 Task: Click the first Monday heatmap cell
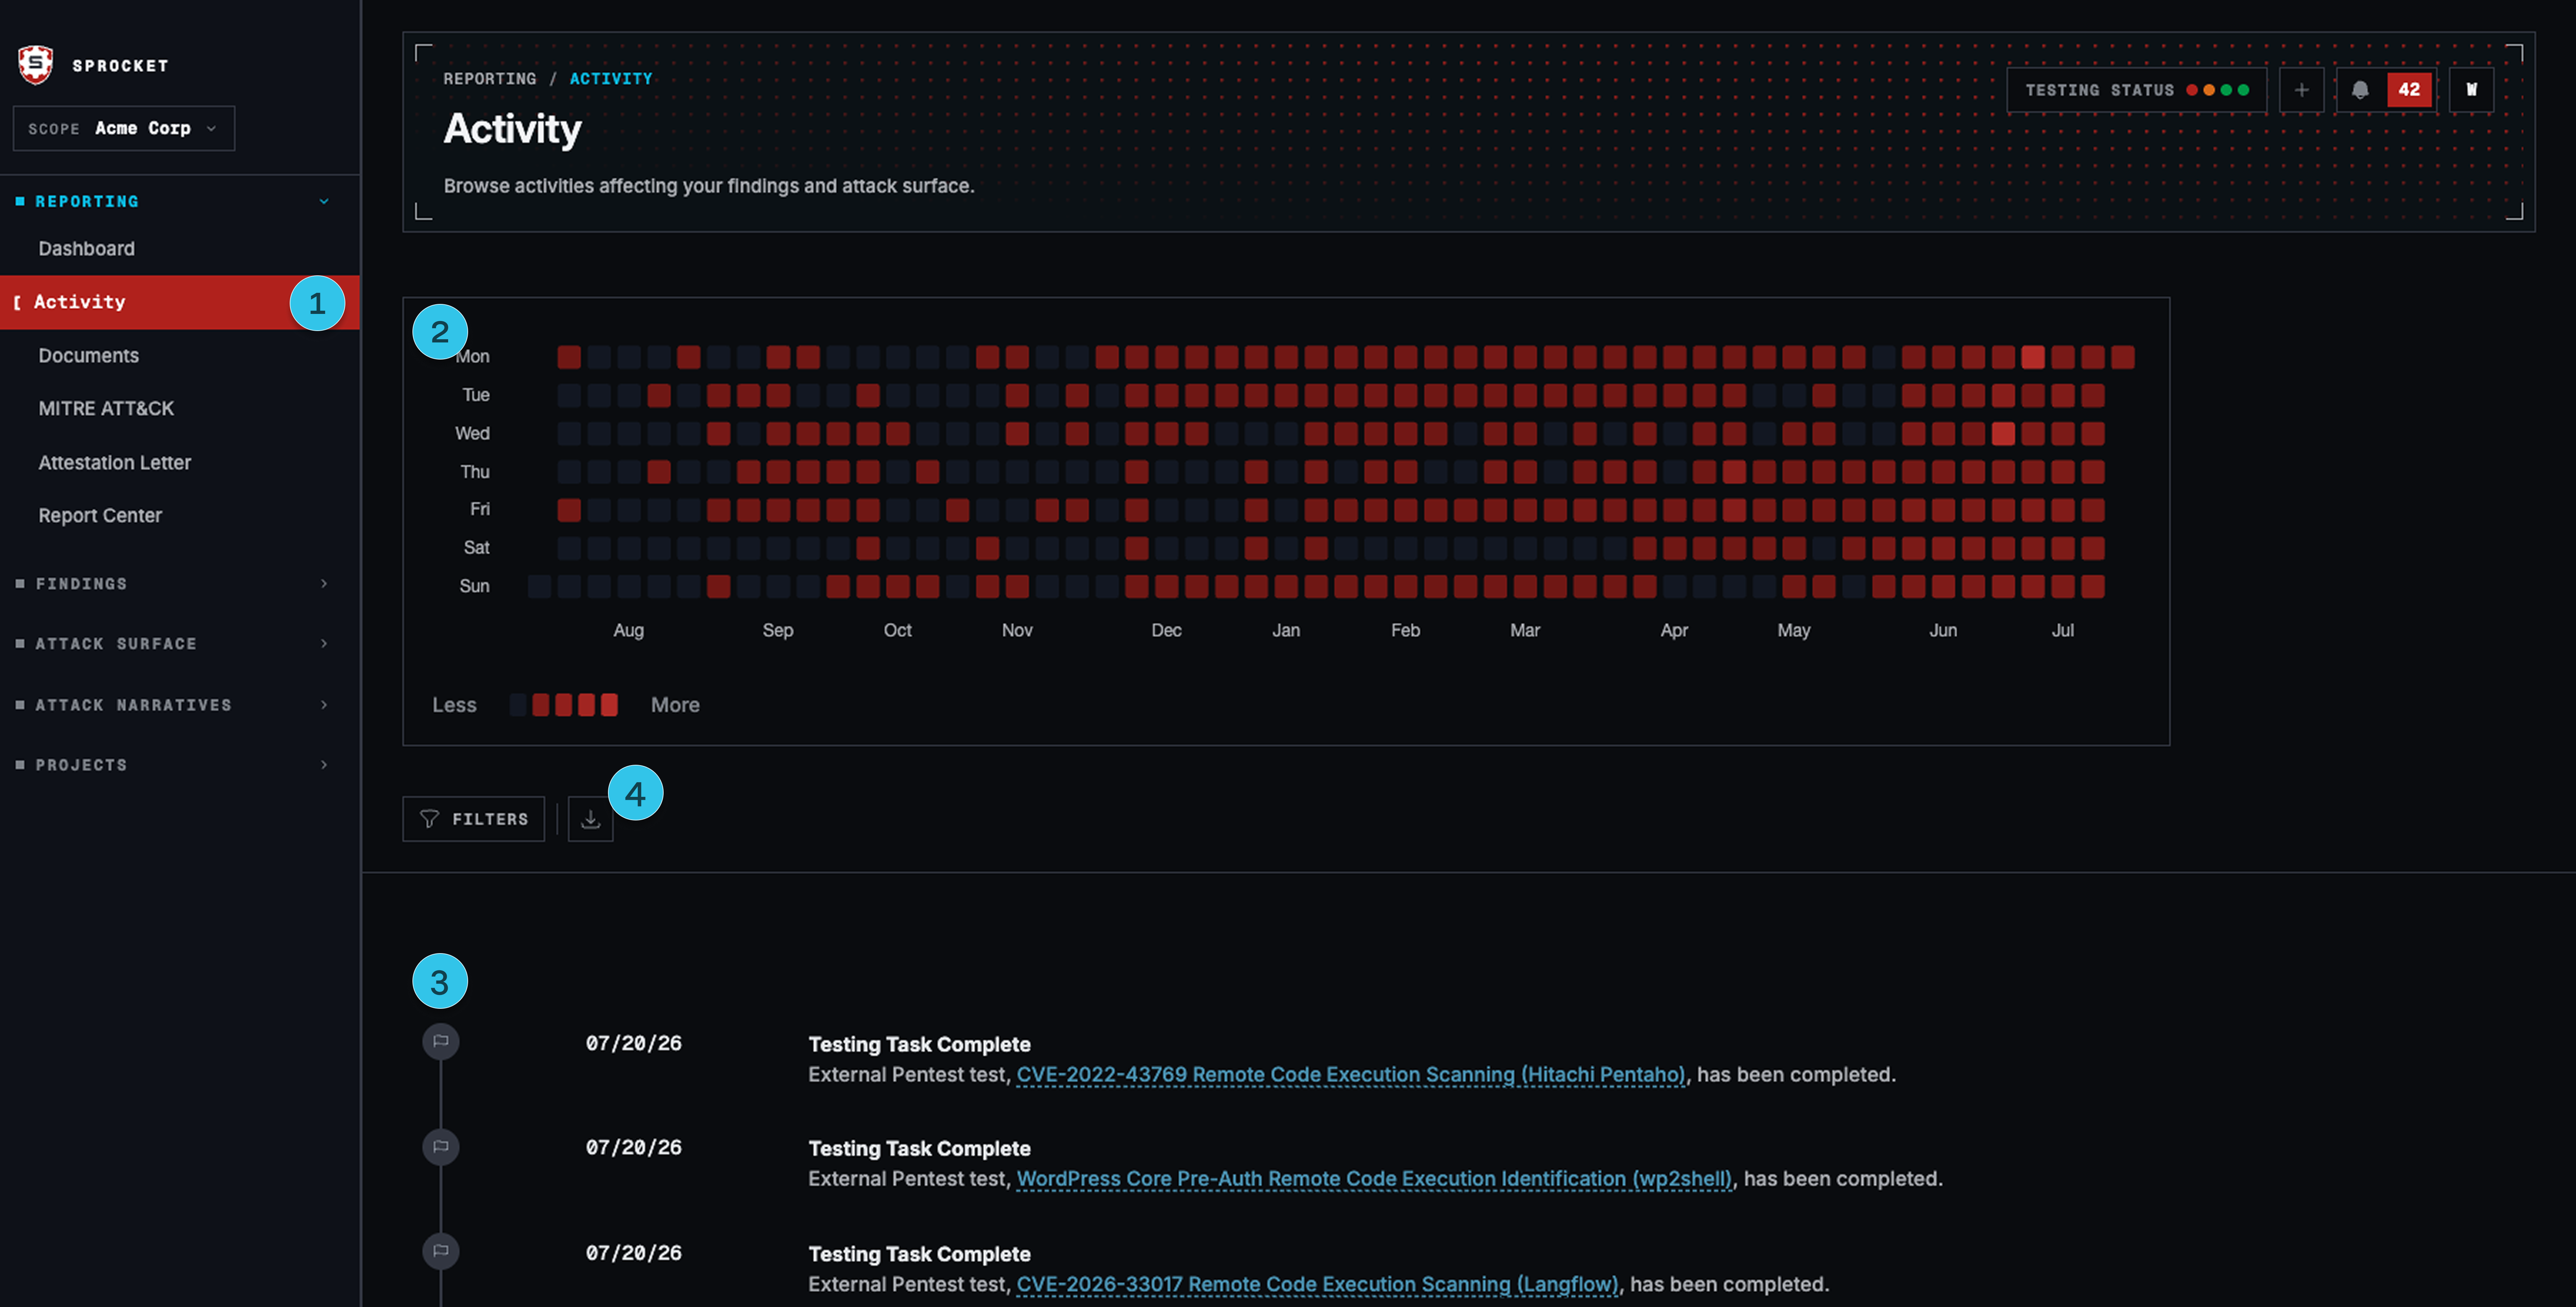tap(569, 357)
